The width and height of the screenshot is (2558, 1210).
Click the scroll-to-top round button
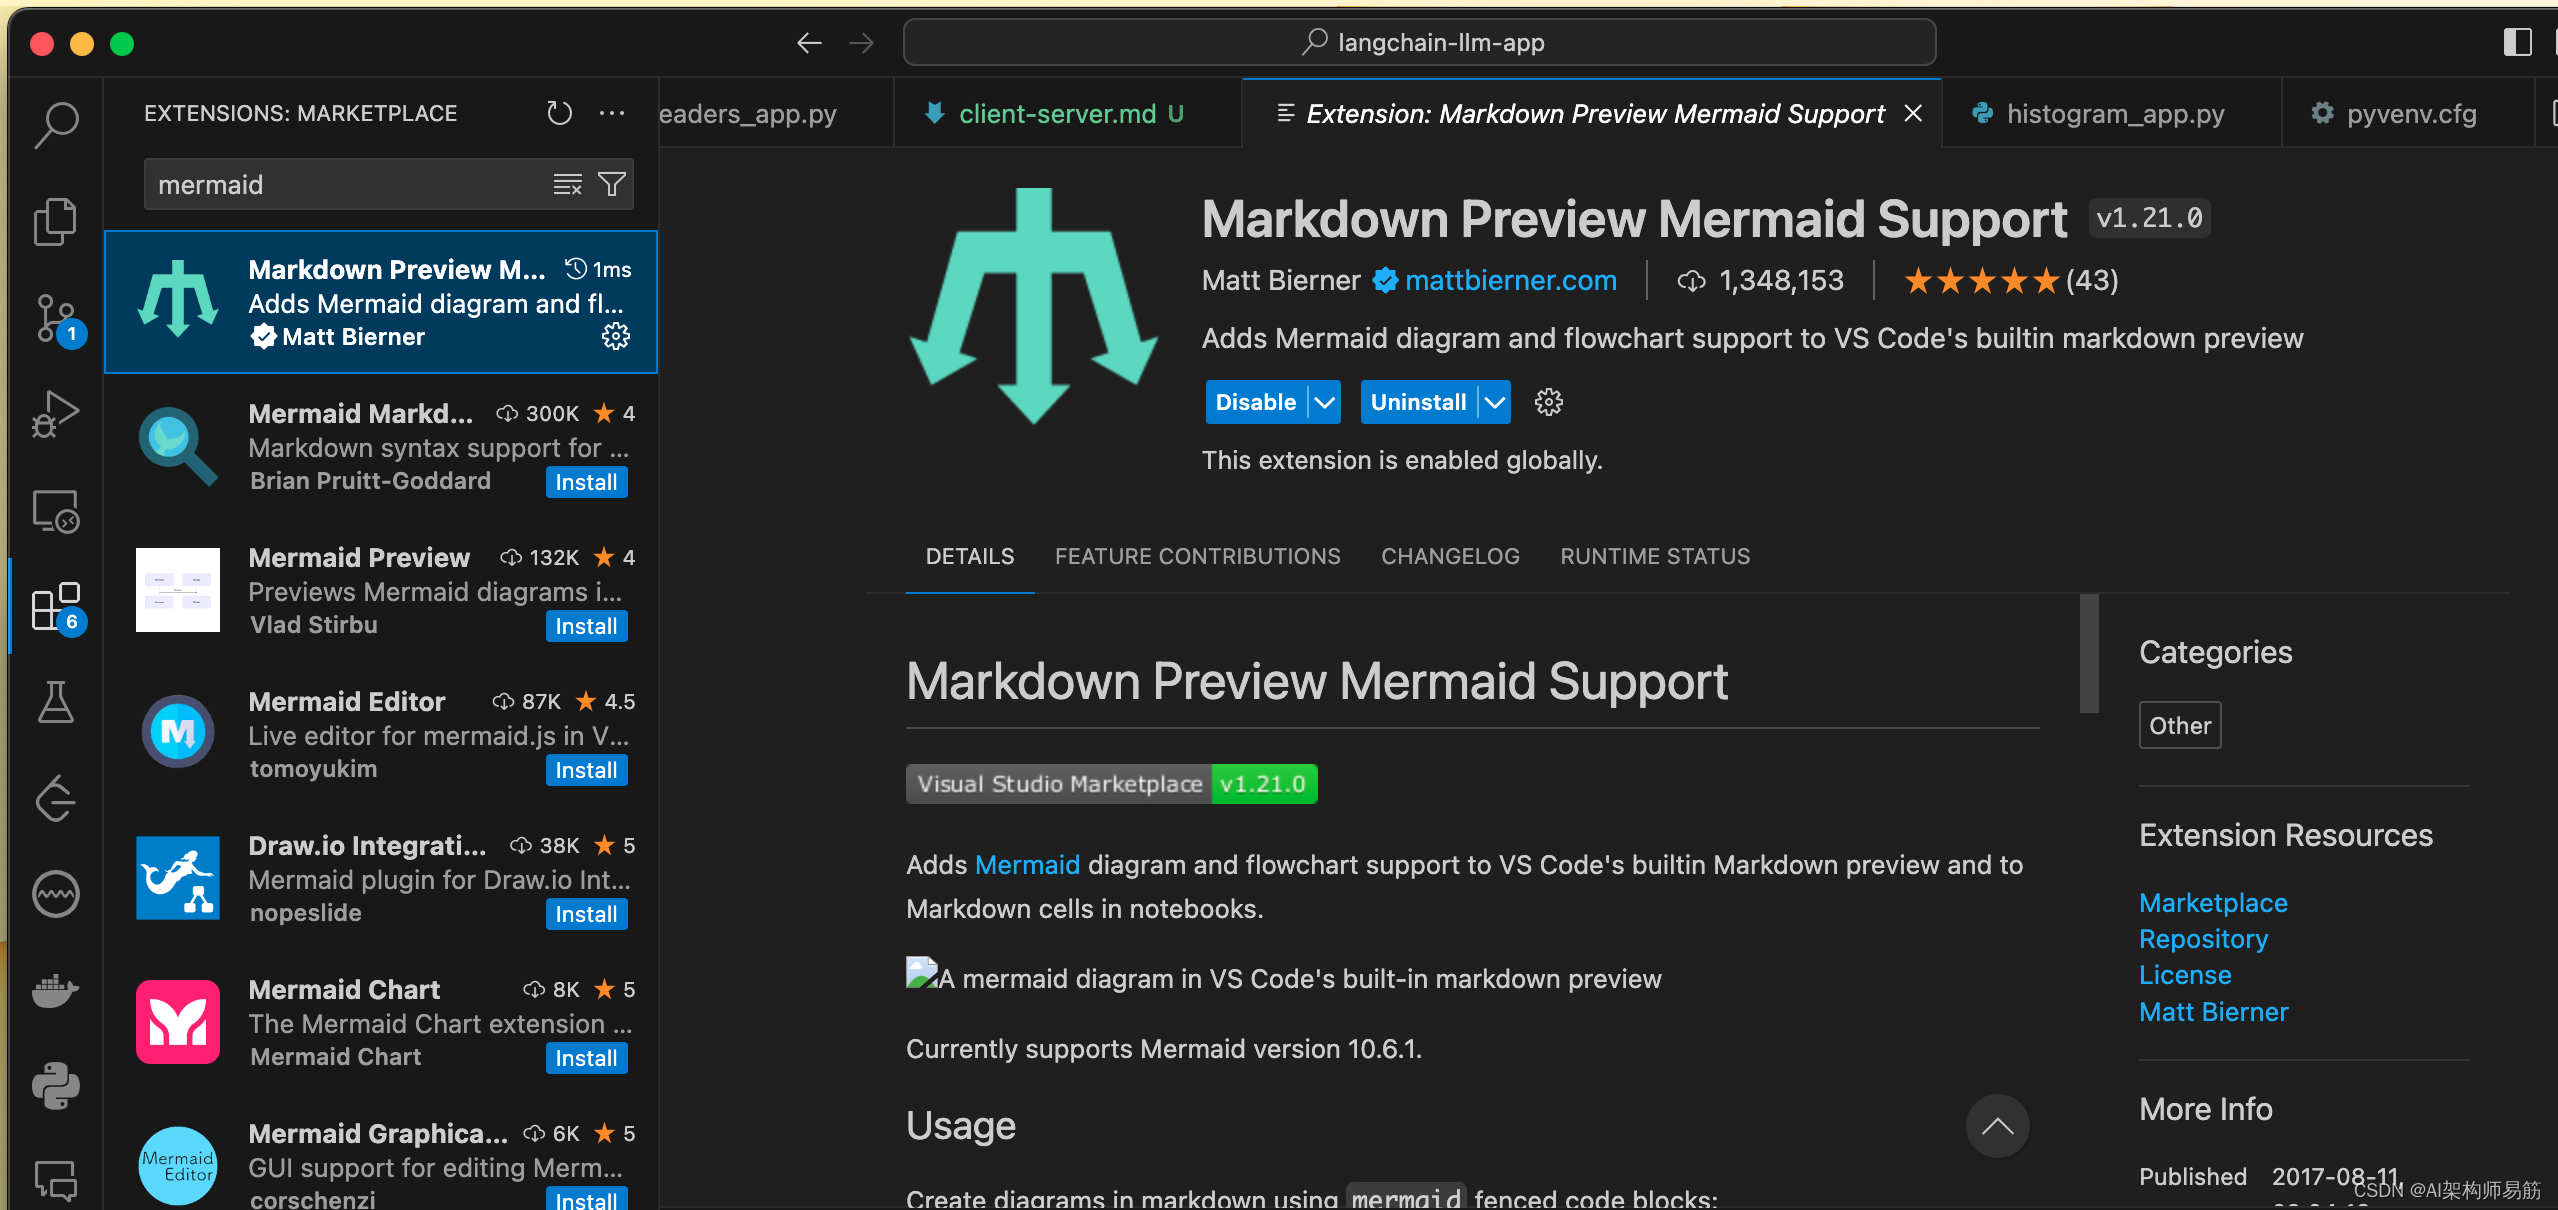1997,1126
